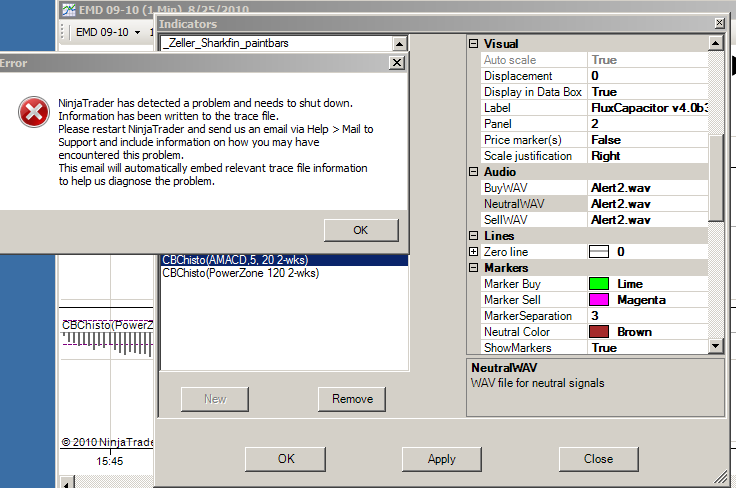736x488 pixels.
Task: Click the Close button
Action: 598,459
